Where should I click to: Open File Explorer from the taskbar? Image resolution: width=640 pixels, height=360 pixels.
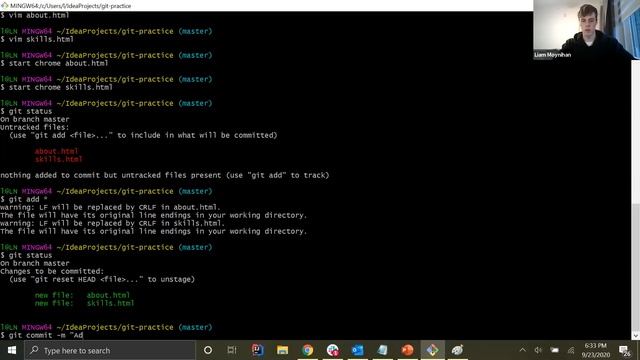point(282,350)
